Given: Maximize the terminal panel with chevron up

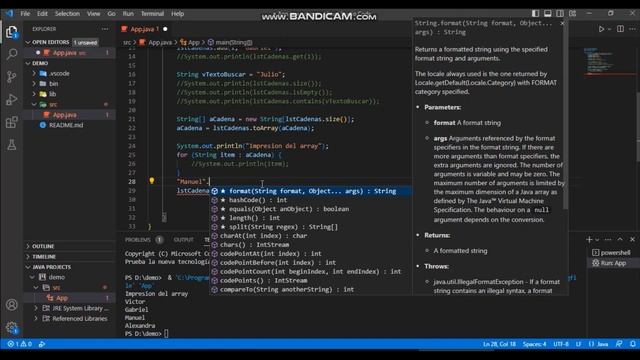Looking at the screenshot, I should click(620, 239).
